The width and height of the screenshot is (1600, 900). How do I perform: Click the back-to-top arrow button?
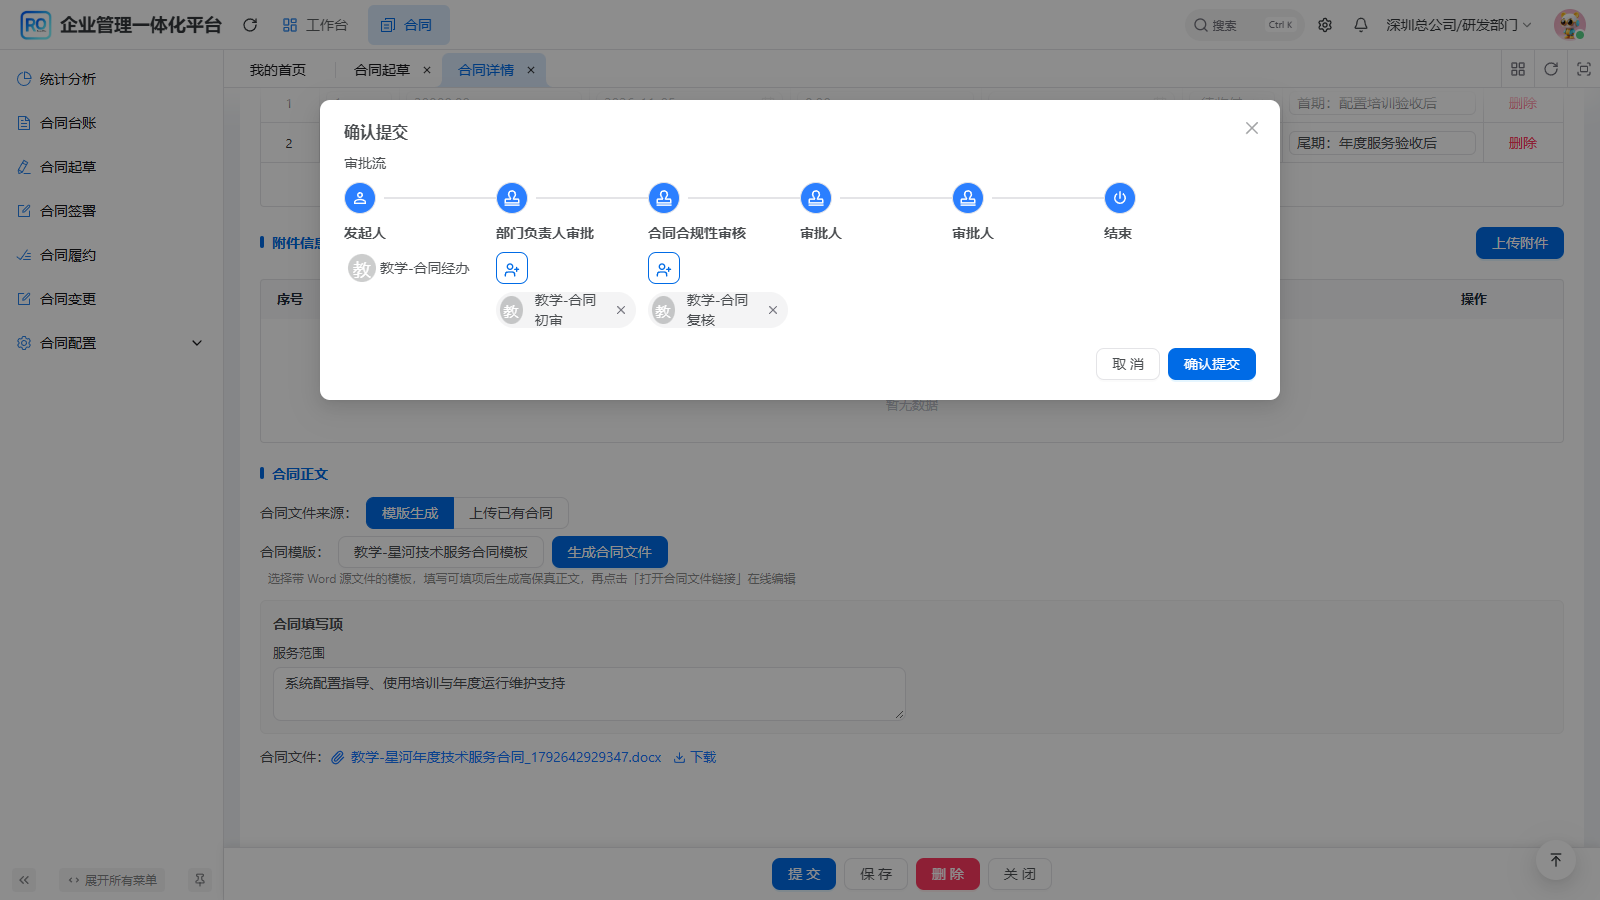coord(1556,860)
